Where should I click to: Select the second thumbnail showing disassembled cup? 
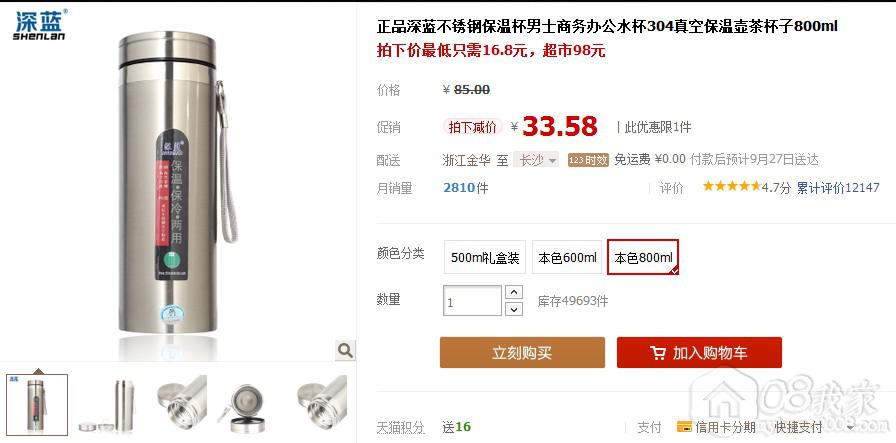[107, 404]
